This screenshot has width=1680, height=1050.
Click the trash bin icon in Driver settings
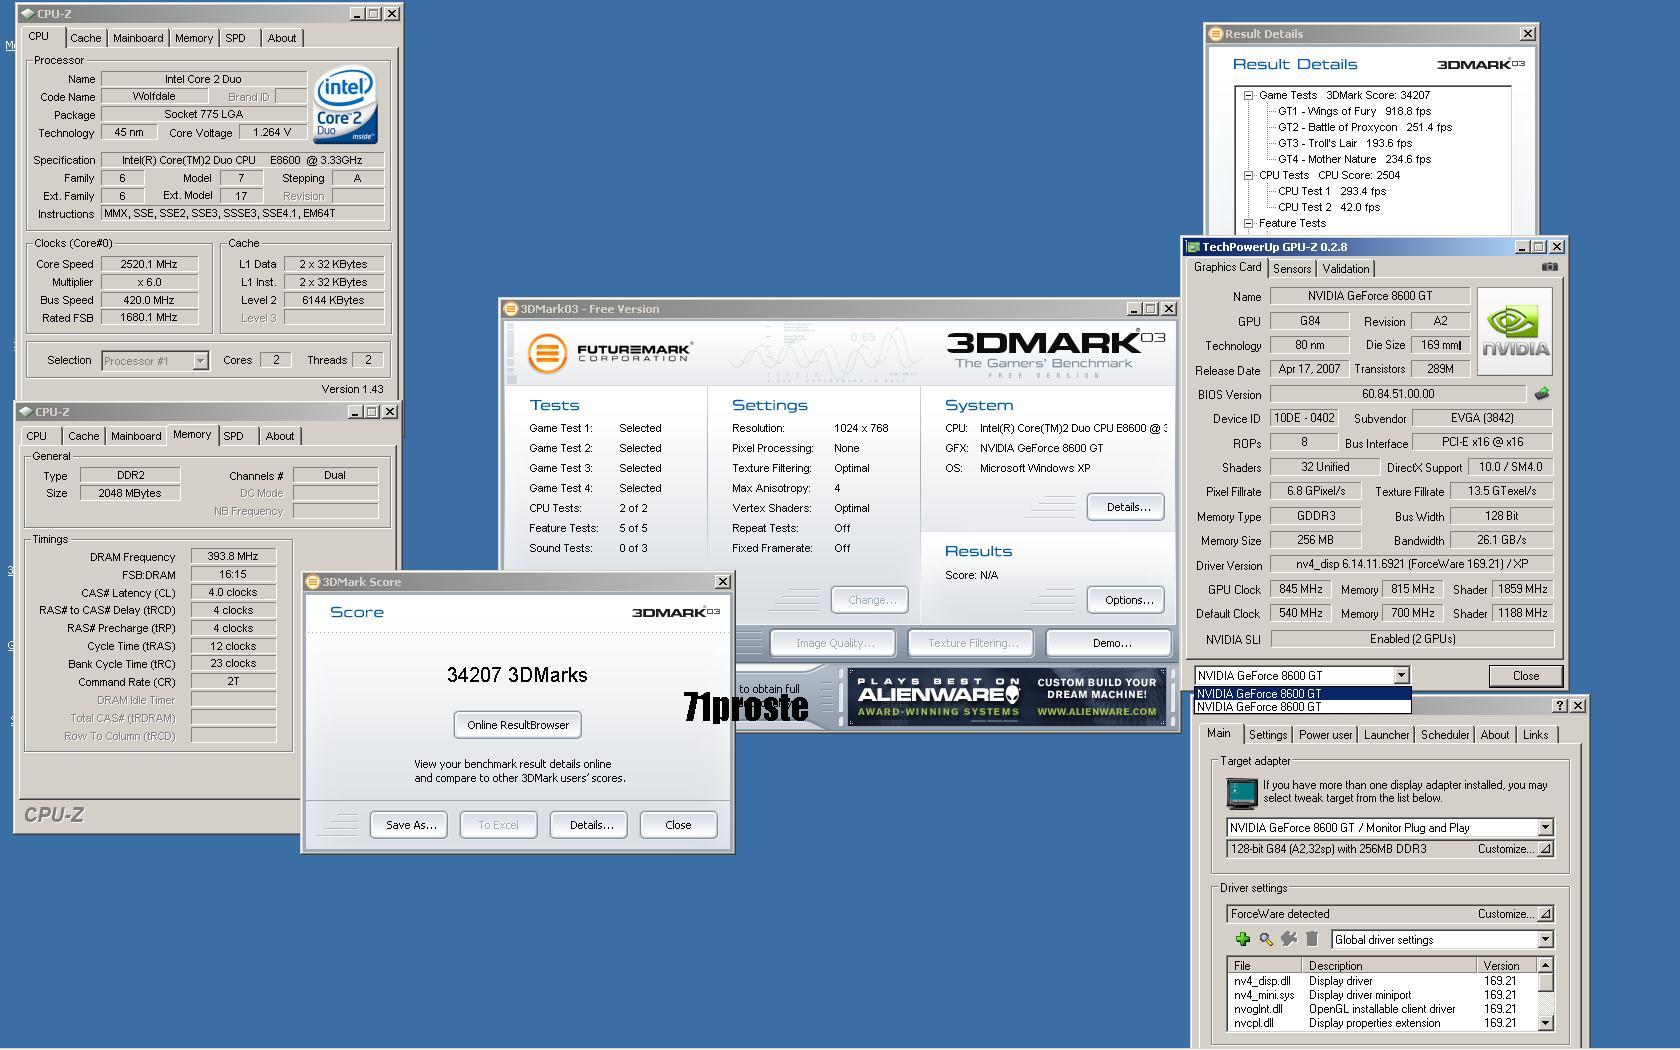point(1312,939)
